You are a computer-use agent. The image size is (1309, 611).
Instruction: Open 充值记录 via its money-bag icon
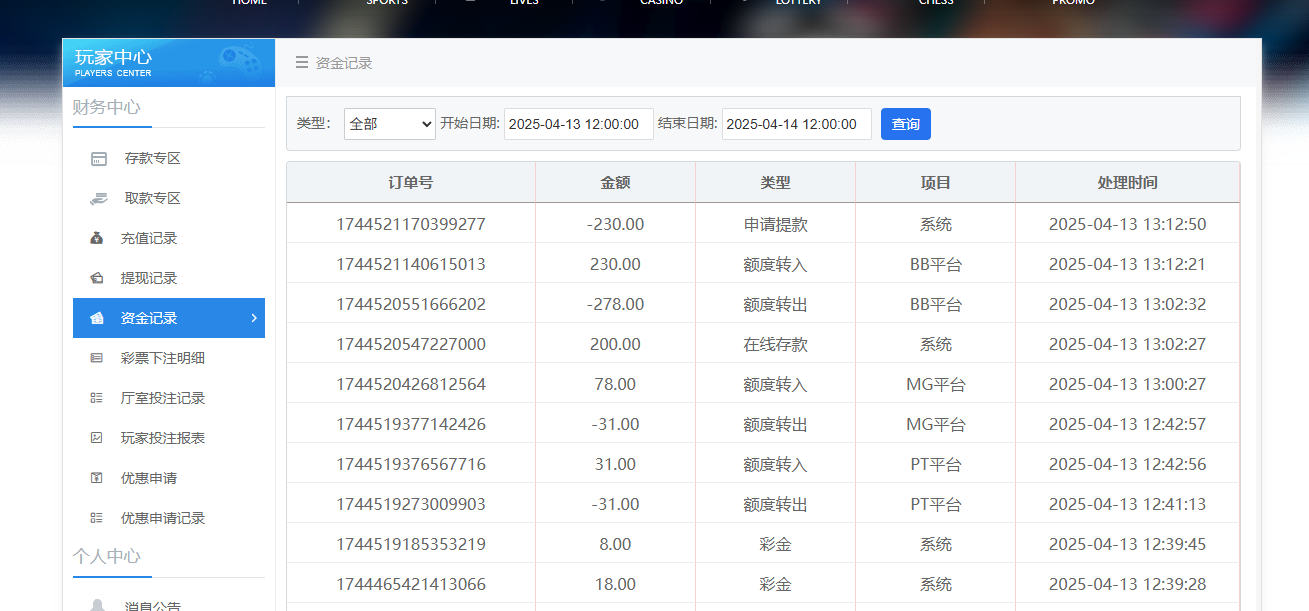97,238
